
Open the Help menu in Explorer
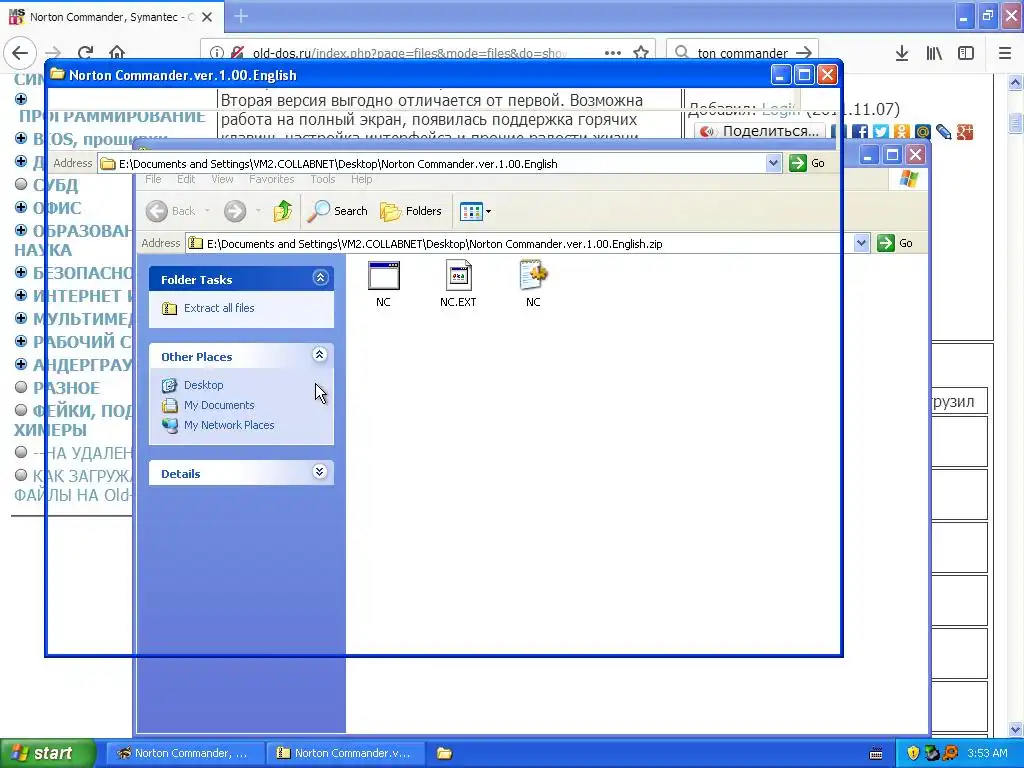[361, 179]
